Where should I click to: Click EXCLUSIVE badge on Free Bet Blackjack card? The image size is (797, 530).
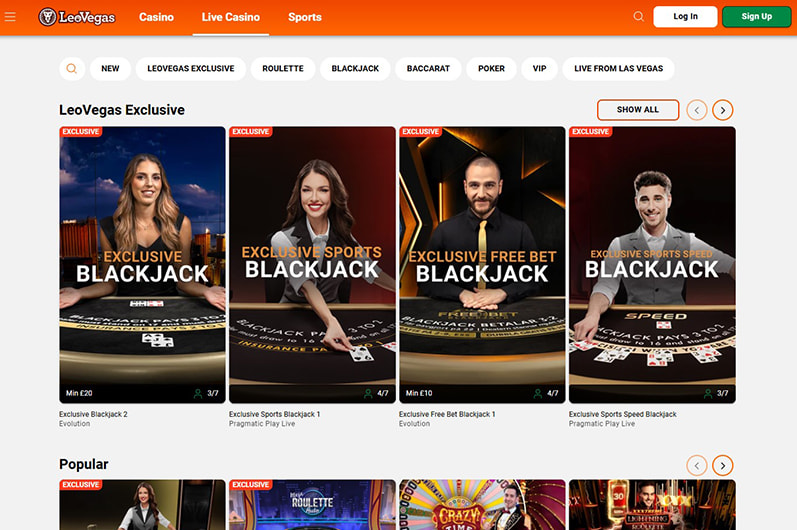[x=421, y=132]
